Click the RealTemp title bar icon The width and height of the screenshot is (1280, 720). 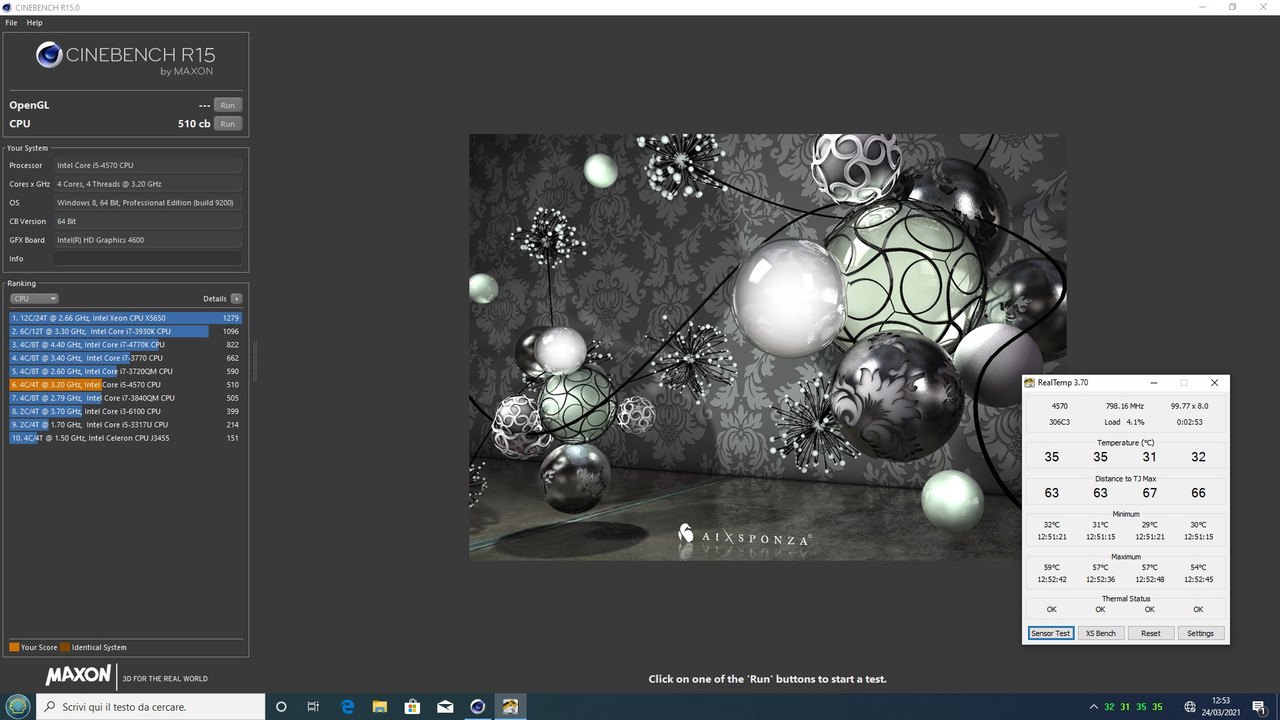point(1030,382)
